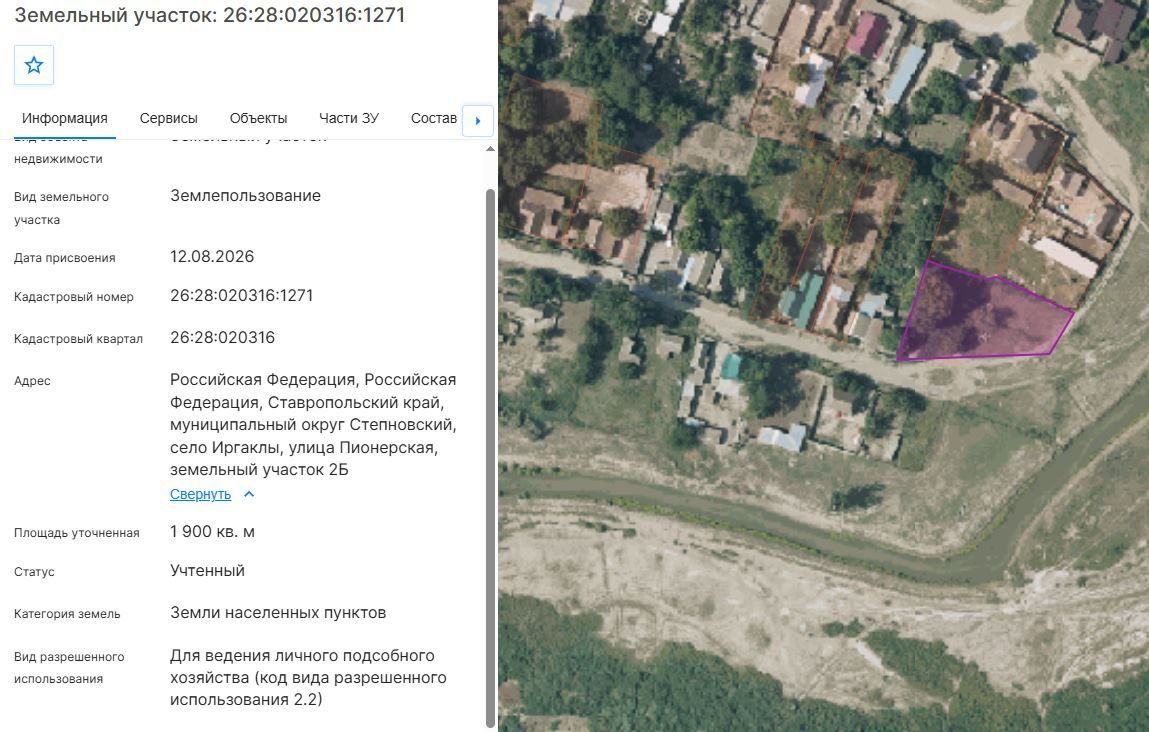This screenshot has width=1149, height=732.
Task: Click the status value Учтенный
Action: 207,571
